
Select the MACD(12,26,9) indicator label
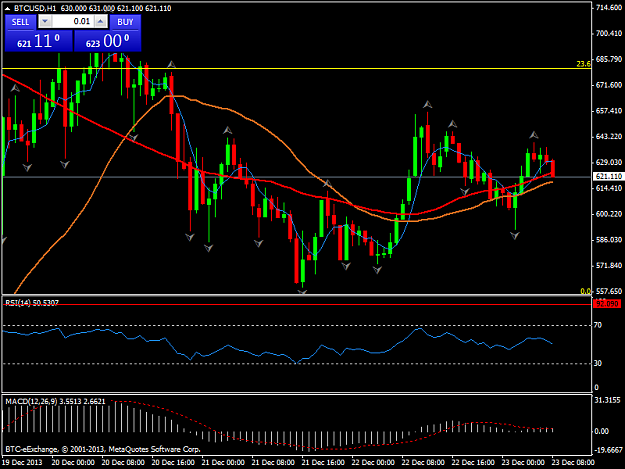click(55, 401)
